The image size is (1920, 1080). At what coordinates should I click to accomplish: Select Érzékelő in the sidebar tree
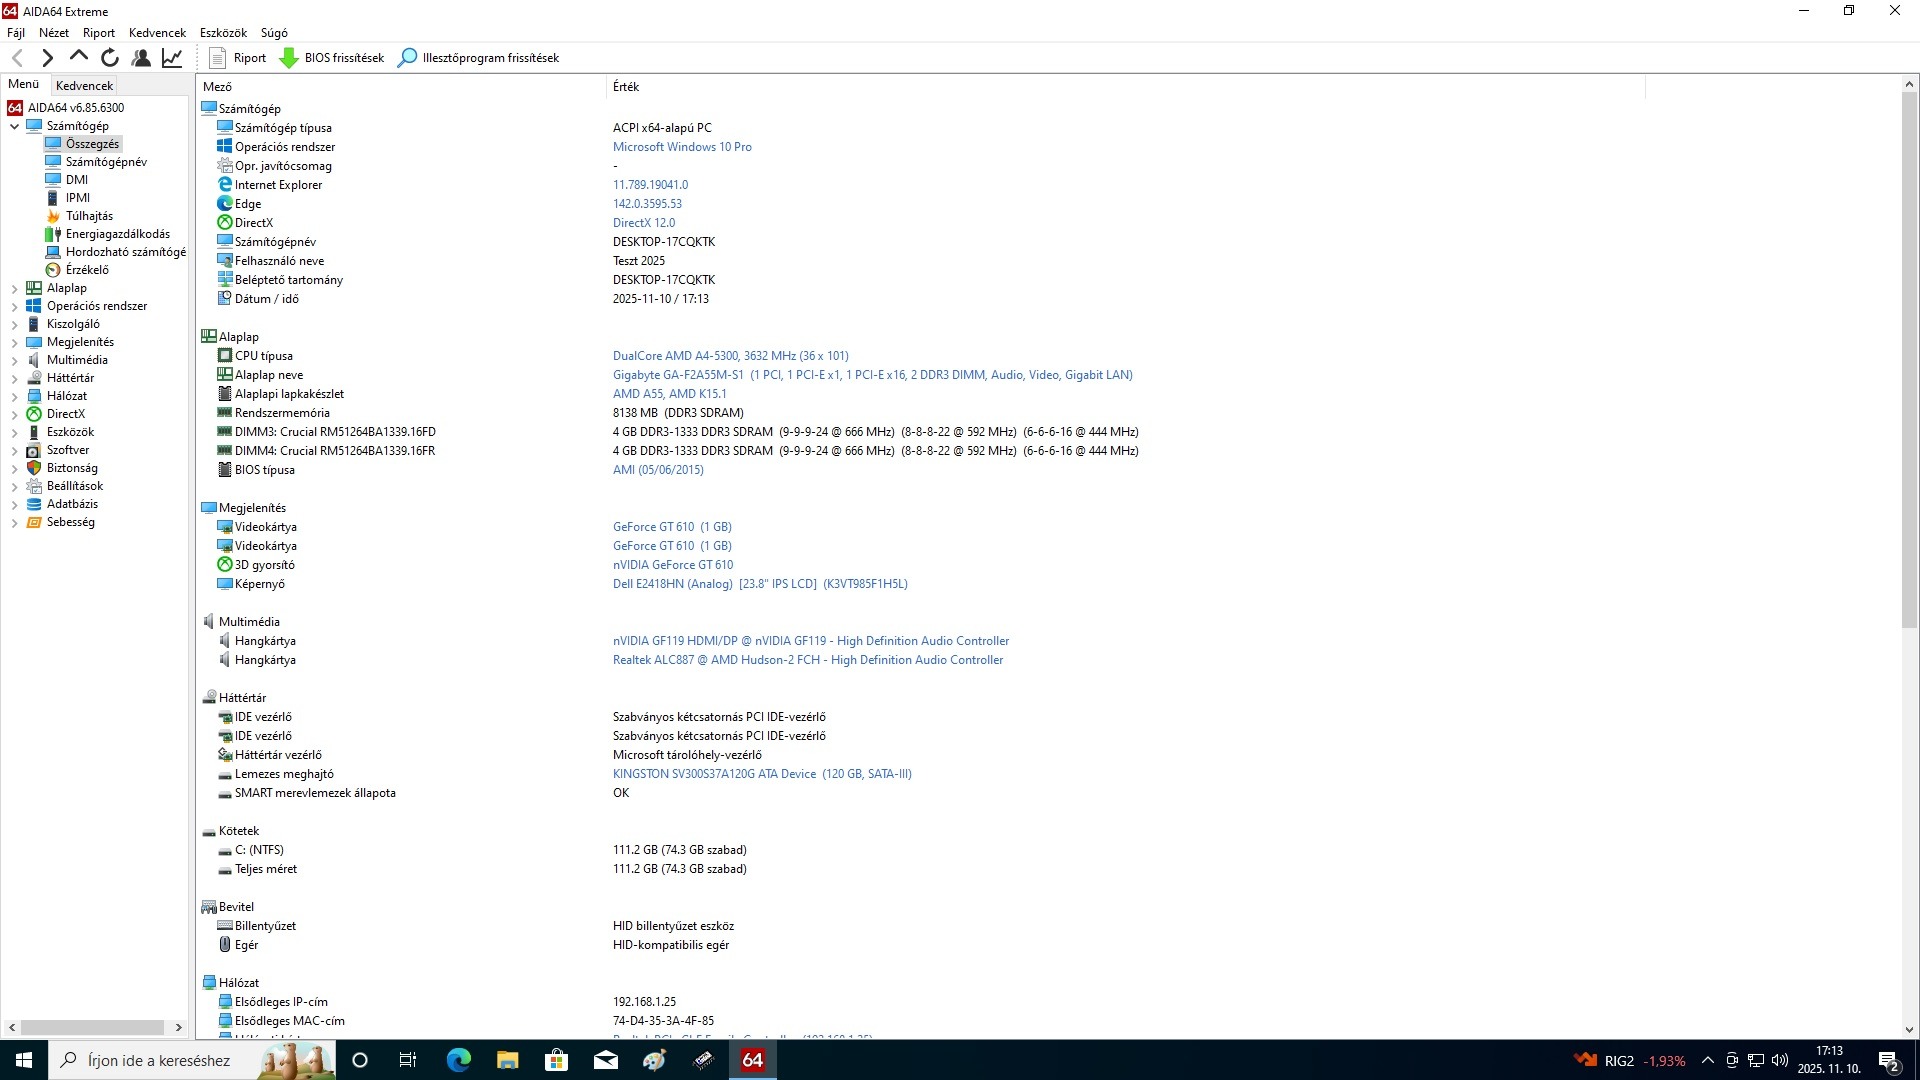coord(87,270)
